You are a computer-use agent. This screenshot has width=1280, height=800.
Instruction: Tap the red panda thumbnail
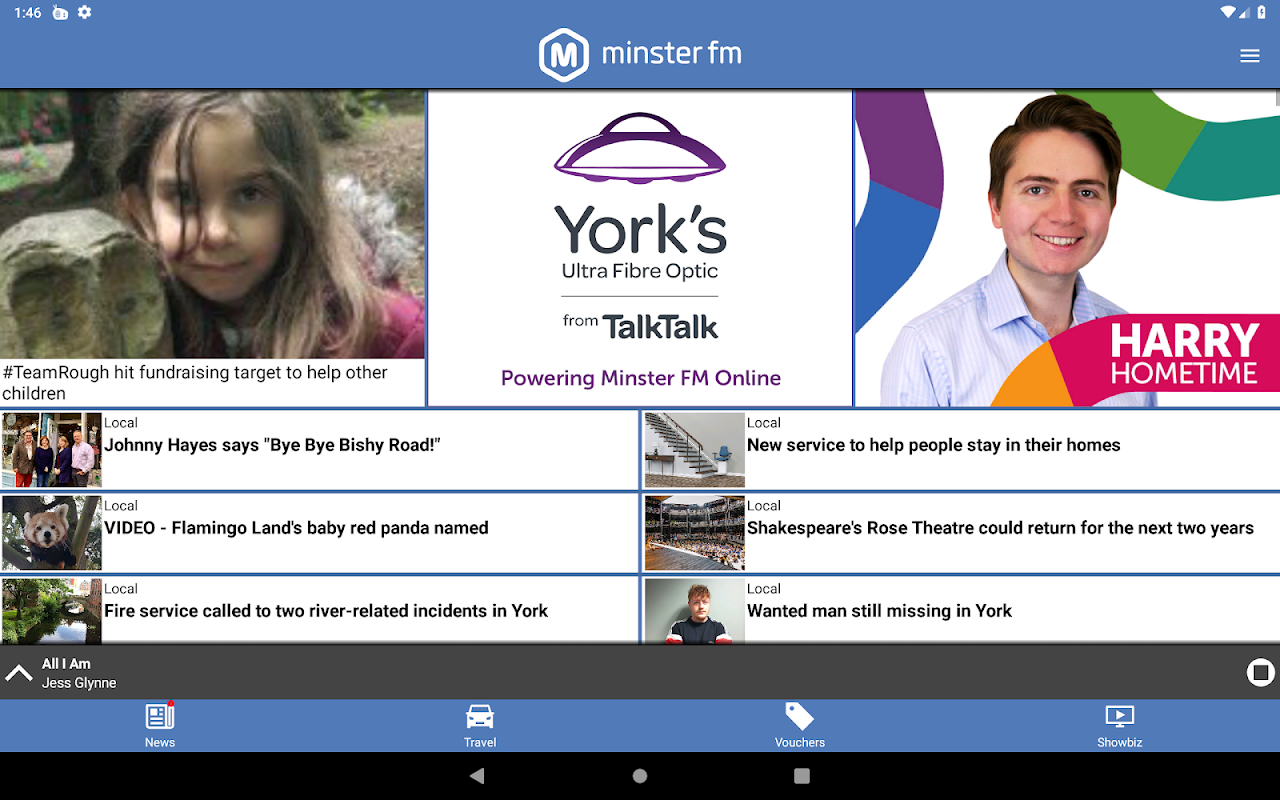(x=52, y=533)
